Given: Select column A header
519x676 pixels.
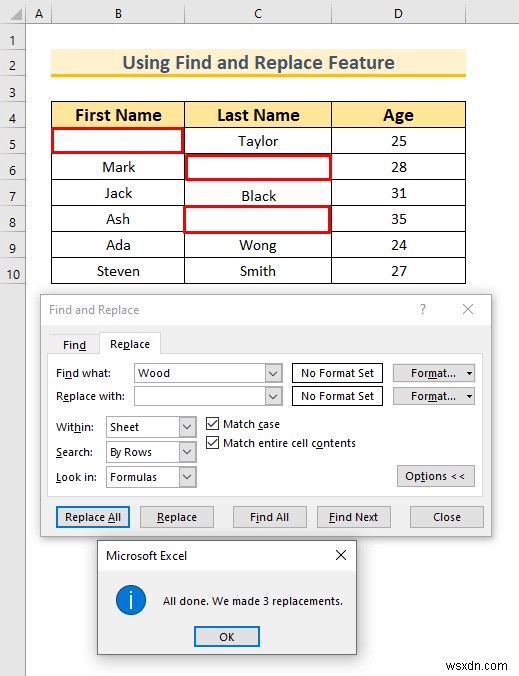Looking at the screenshot, I should 39,14.
